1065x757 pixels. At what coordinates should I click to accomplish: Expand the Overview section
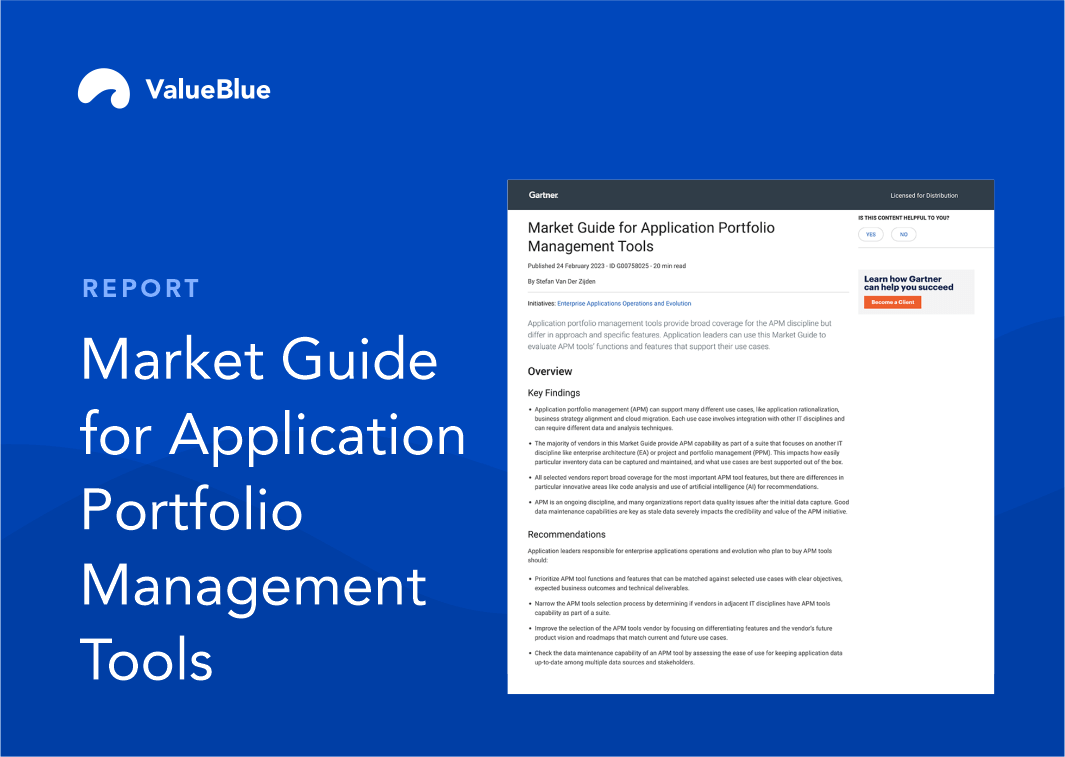pos(550,371)
